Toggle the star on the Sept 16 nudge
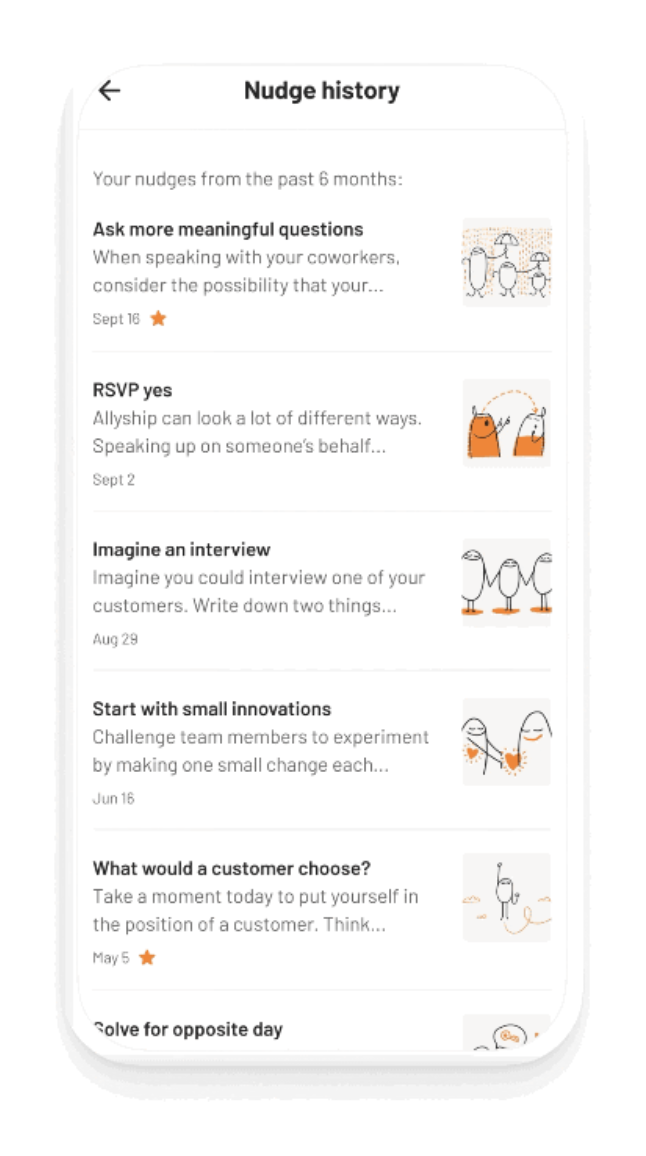The image size is (646, 1156). coord(157,319)
